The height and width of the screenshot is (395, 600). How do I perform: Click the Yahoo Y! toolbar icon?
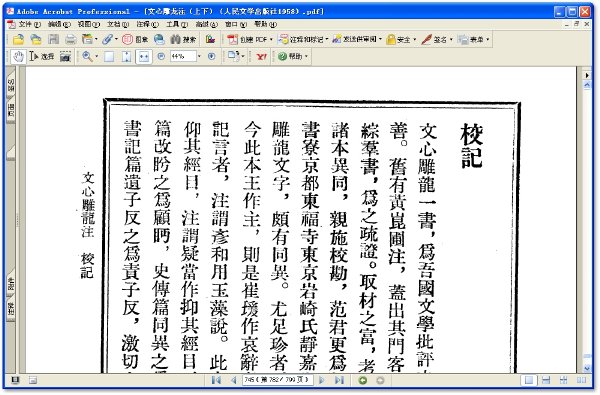click(261, 57)
